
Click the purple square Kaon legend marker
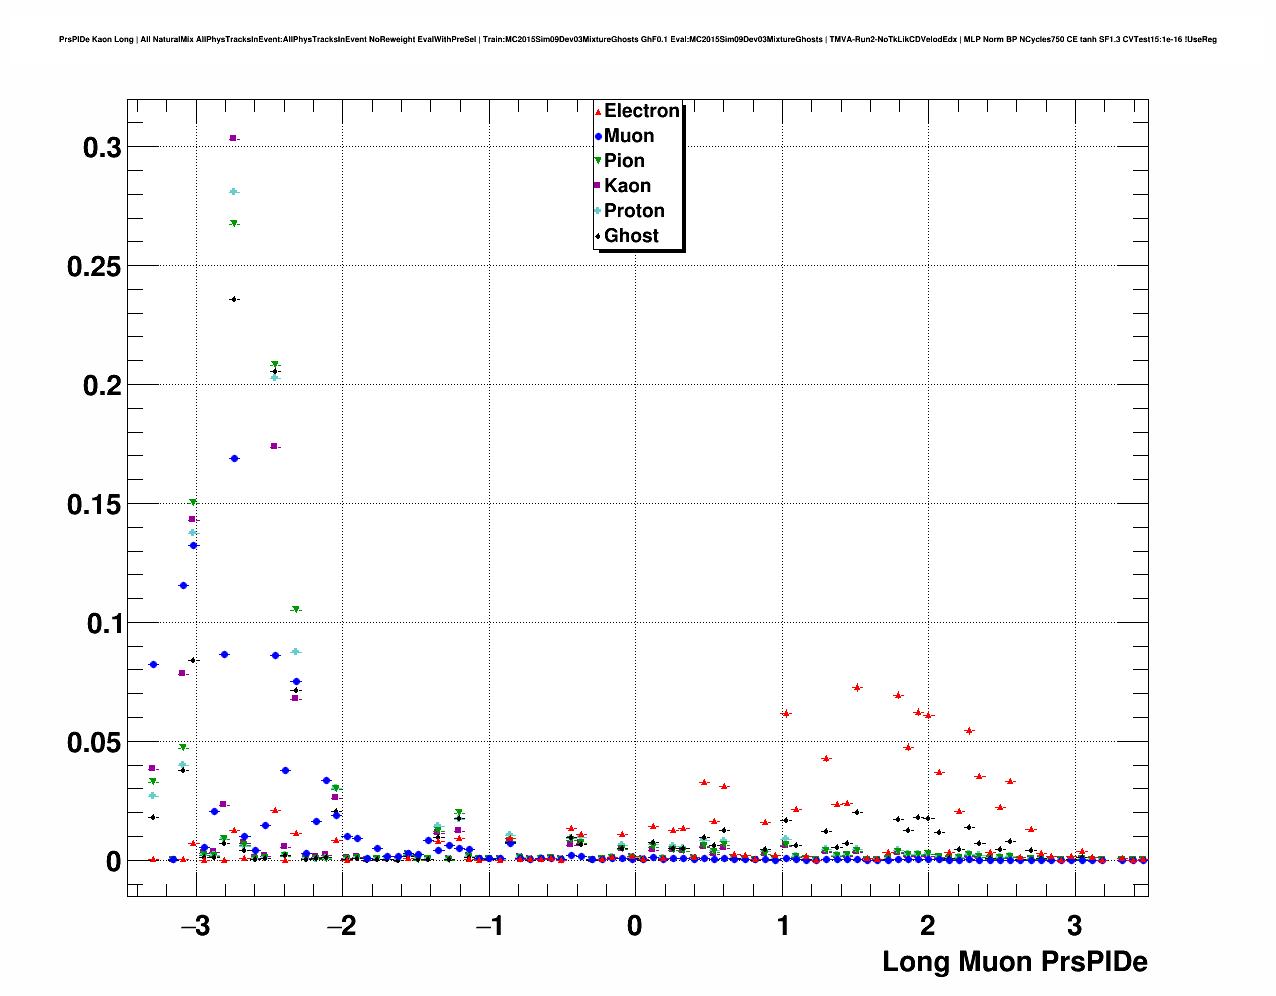pos(598,186)
